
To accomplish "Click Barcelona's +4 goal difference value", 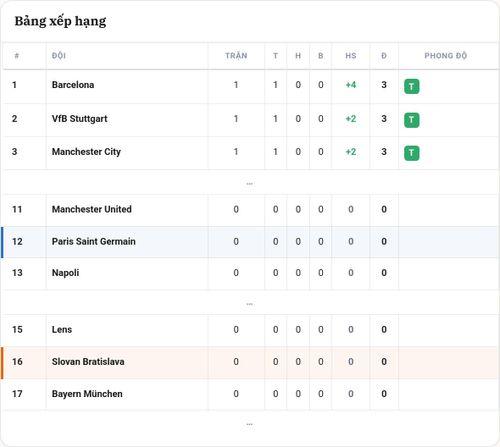I will pyautogui.click(x=351, y=85).
